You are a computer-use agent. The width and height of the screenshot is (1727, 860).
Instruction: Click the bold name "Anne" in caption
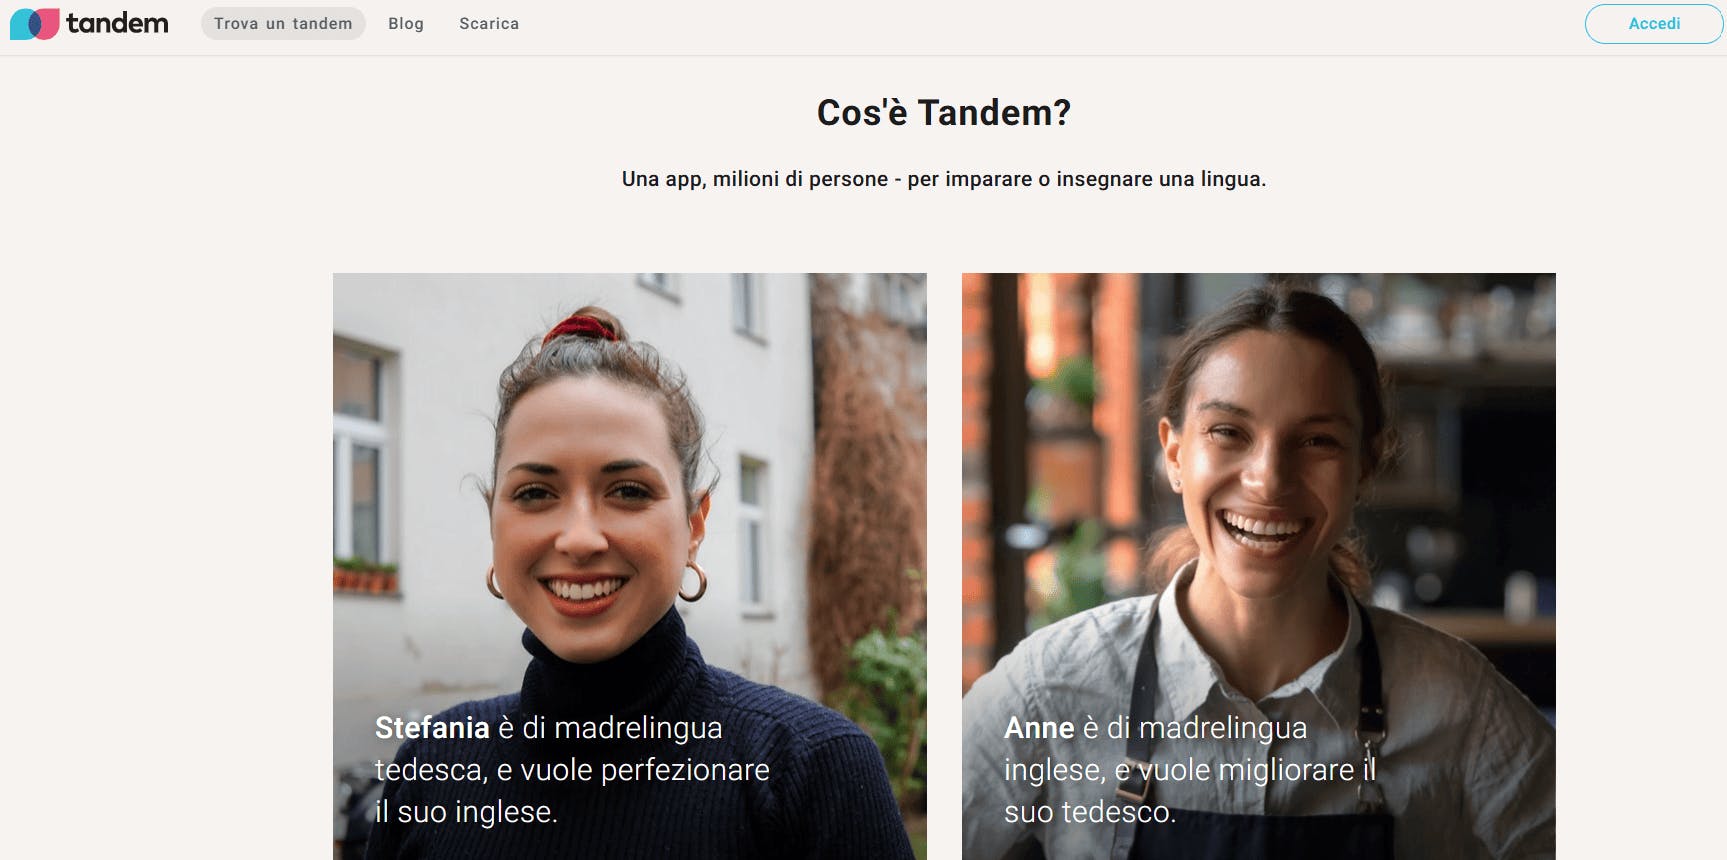[1039, 727]
